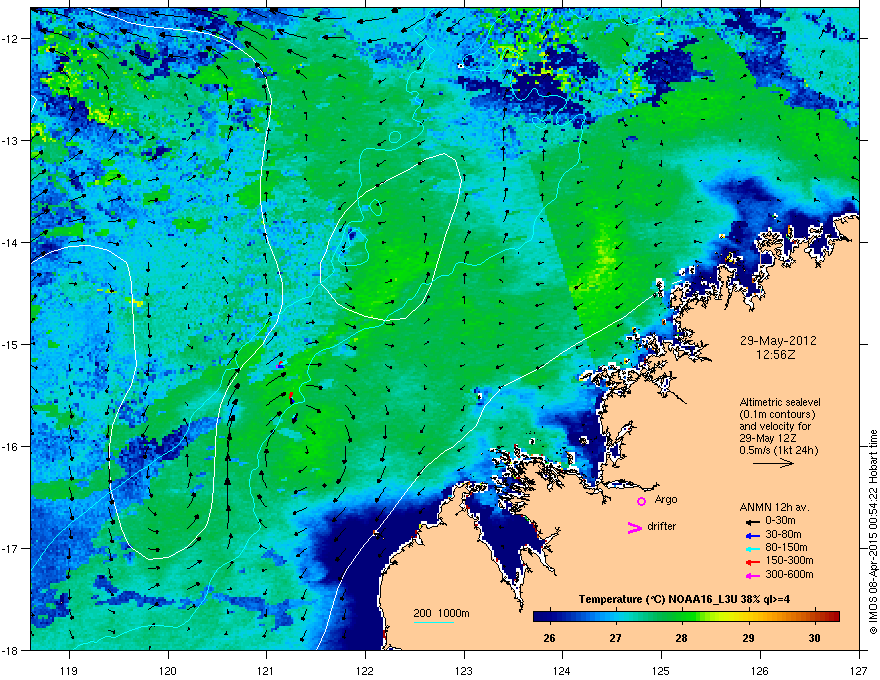Image resolution: width=880 pixels, height=680 pixels.
Task: Click latitude axis label -14
Action: point(11,242)
